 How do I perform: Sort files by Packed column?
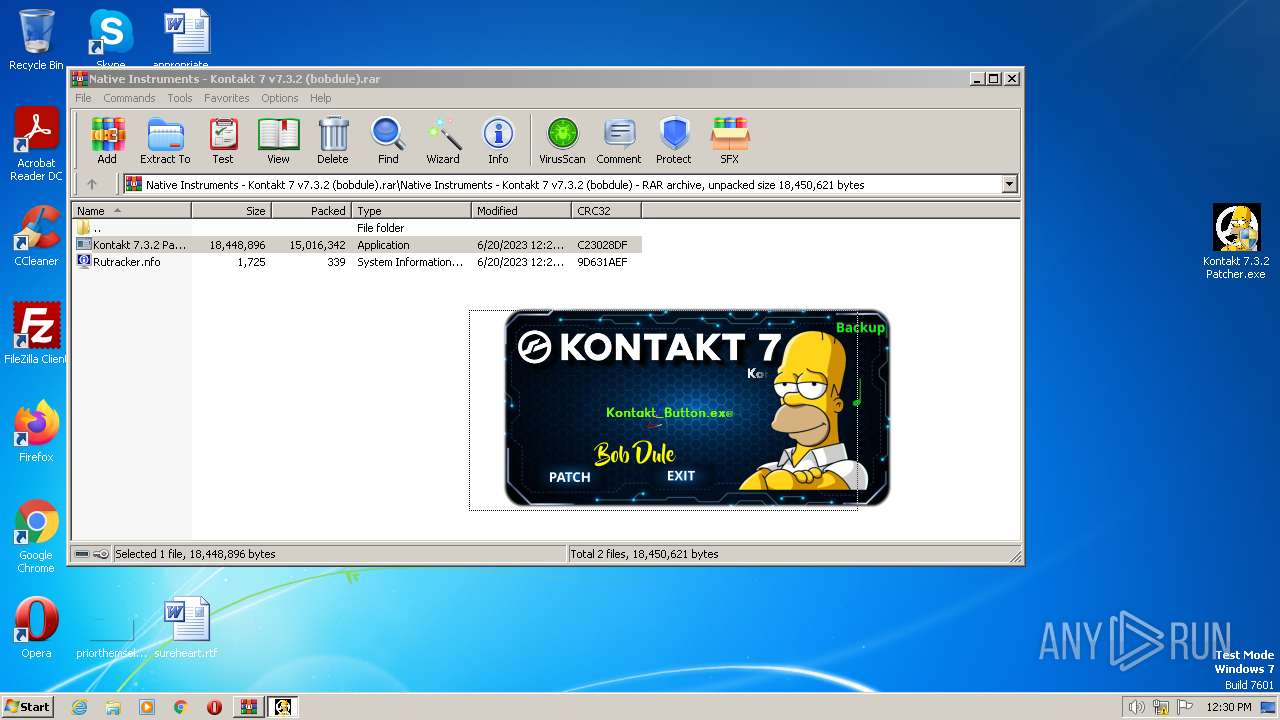pos(311,211)
